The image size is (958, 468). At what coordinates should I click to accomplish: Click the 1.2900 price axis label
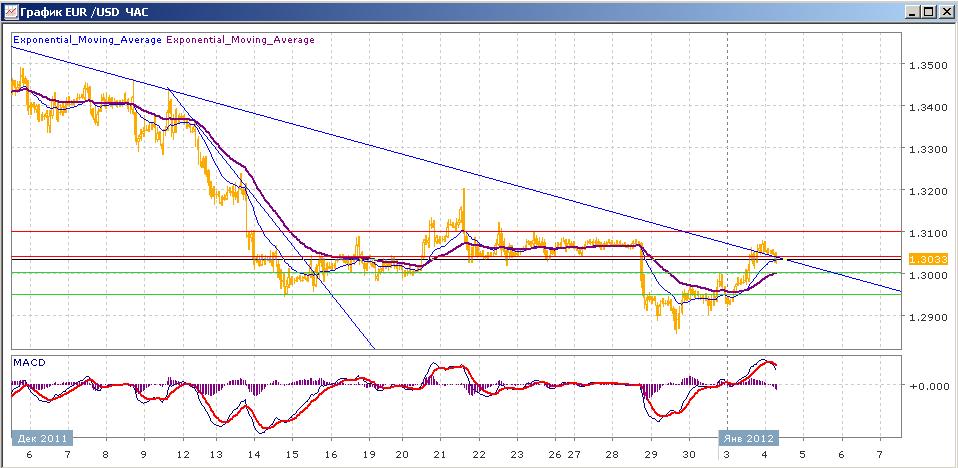point(929,318)
